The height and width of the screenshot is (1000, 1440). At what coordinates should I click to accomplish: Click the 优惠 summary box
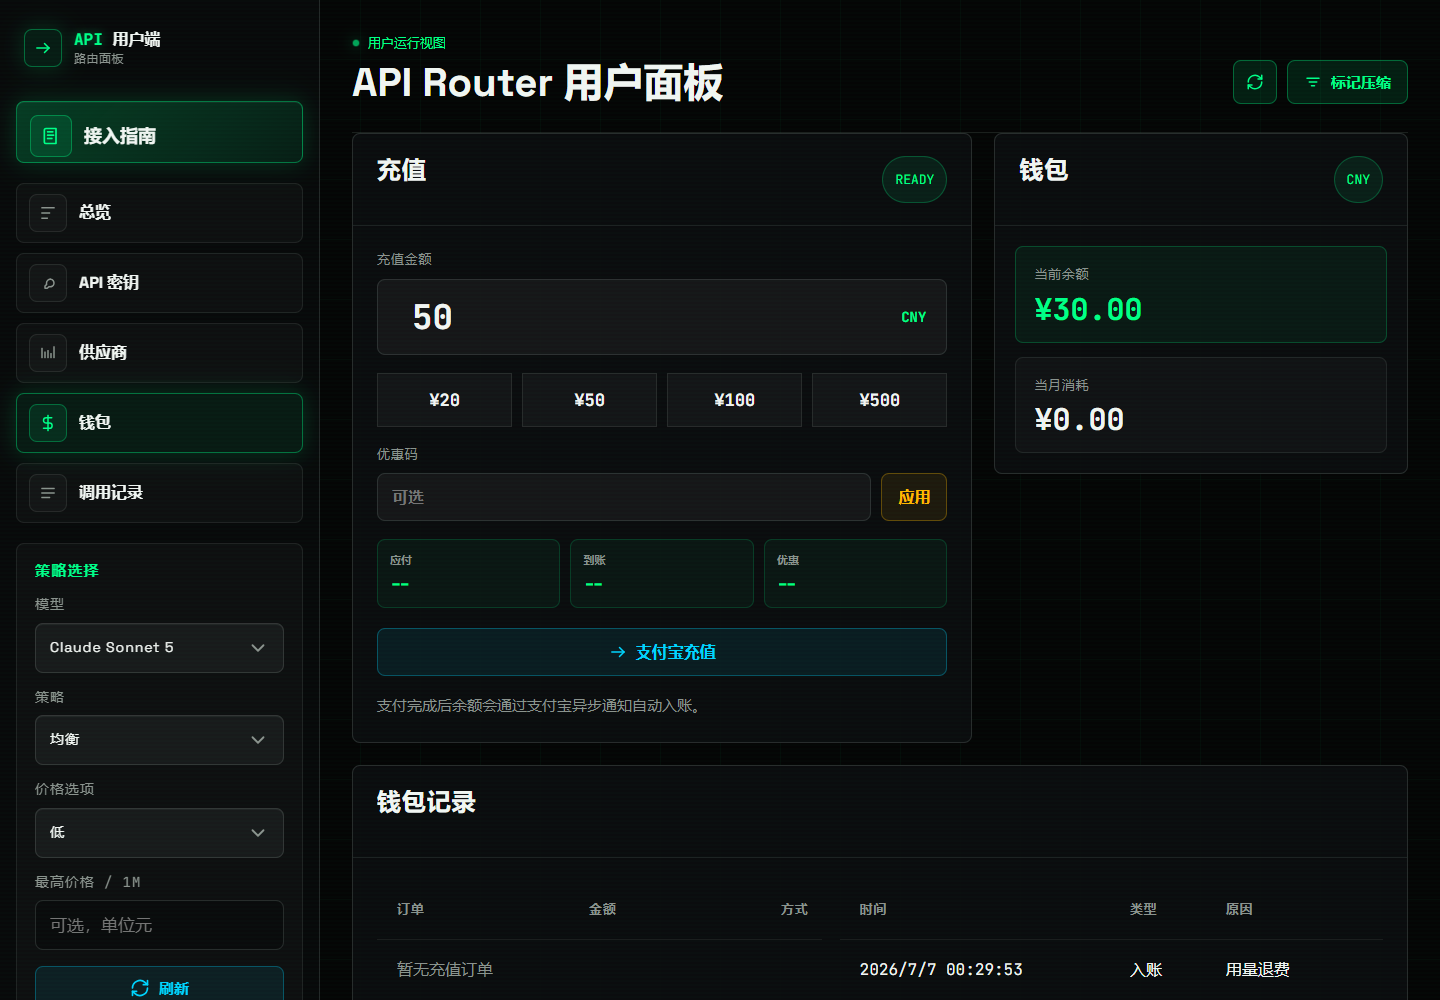(x=855, y=574)
